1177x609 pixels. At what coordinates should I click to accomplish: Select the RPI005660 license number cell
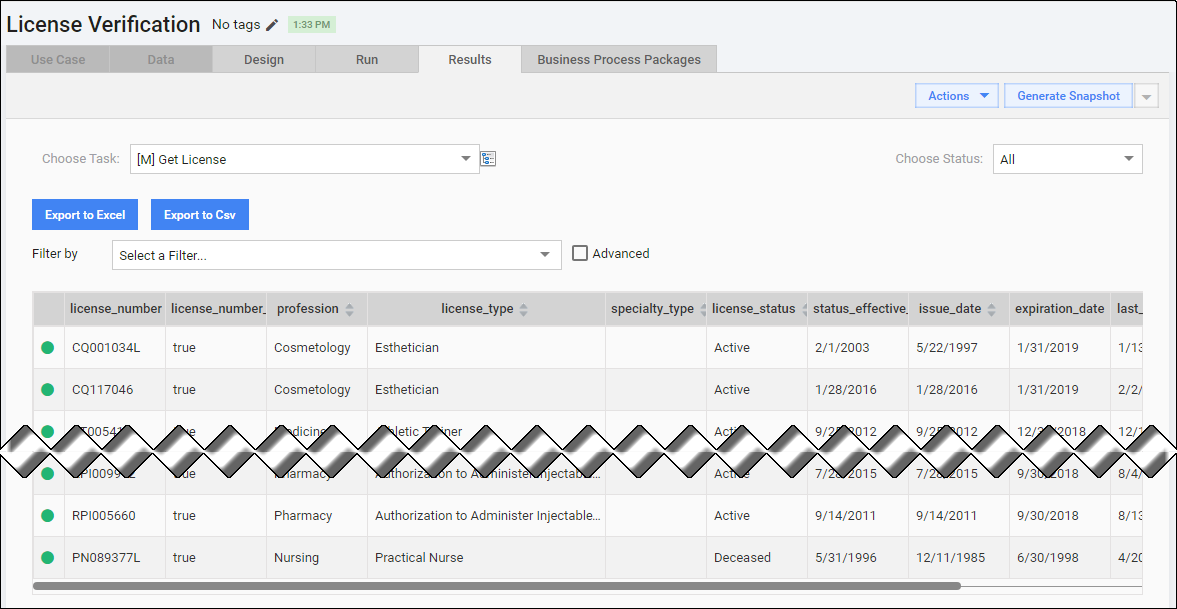[115, 516]
